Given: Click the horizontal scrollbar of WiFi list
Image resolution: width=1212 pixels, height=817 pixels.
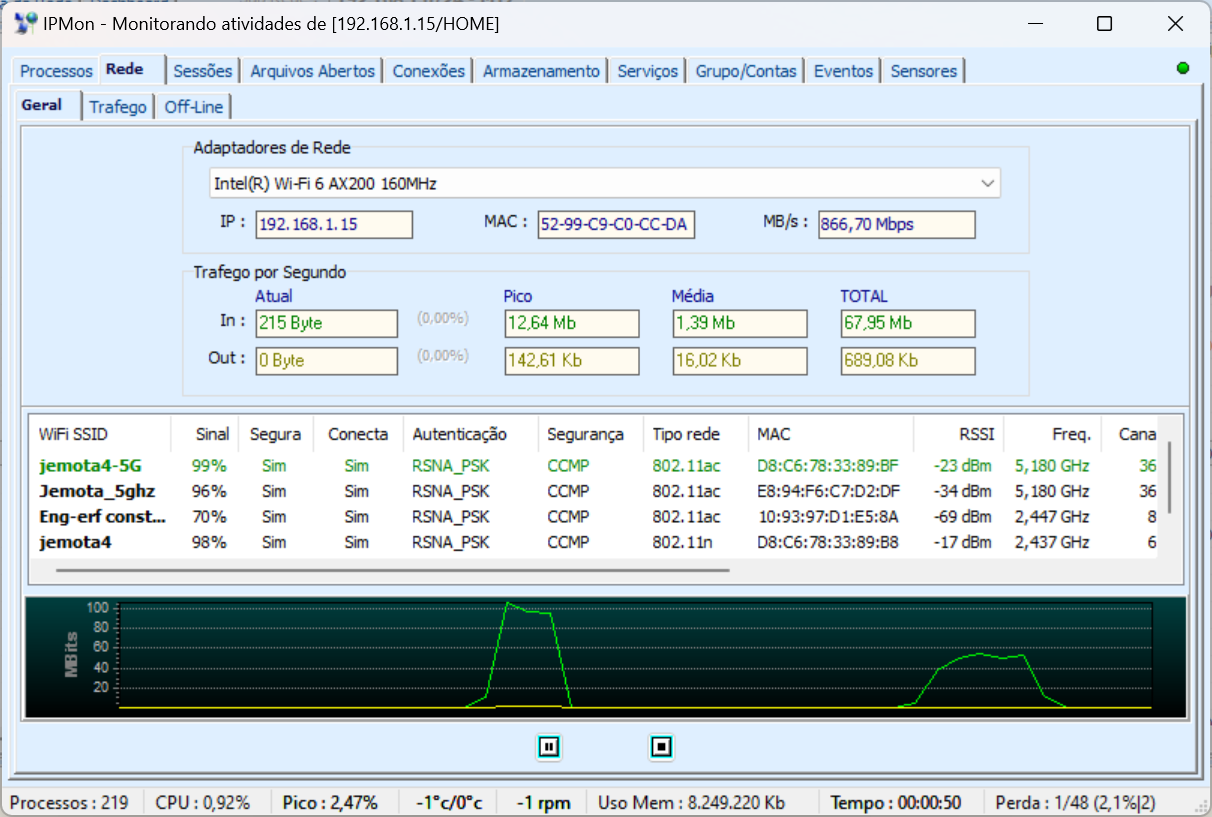Looking at the screenshot, I should pos(393,570).
